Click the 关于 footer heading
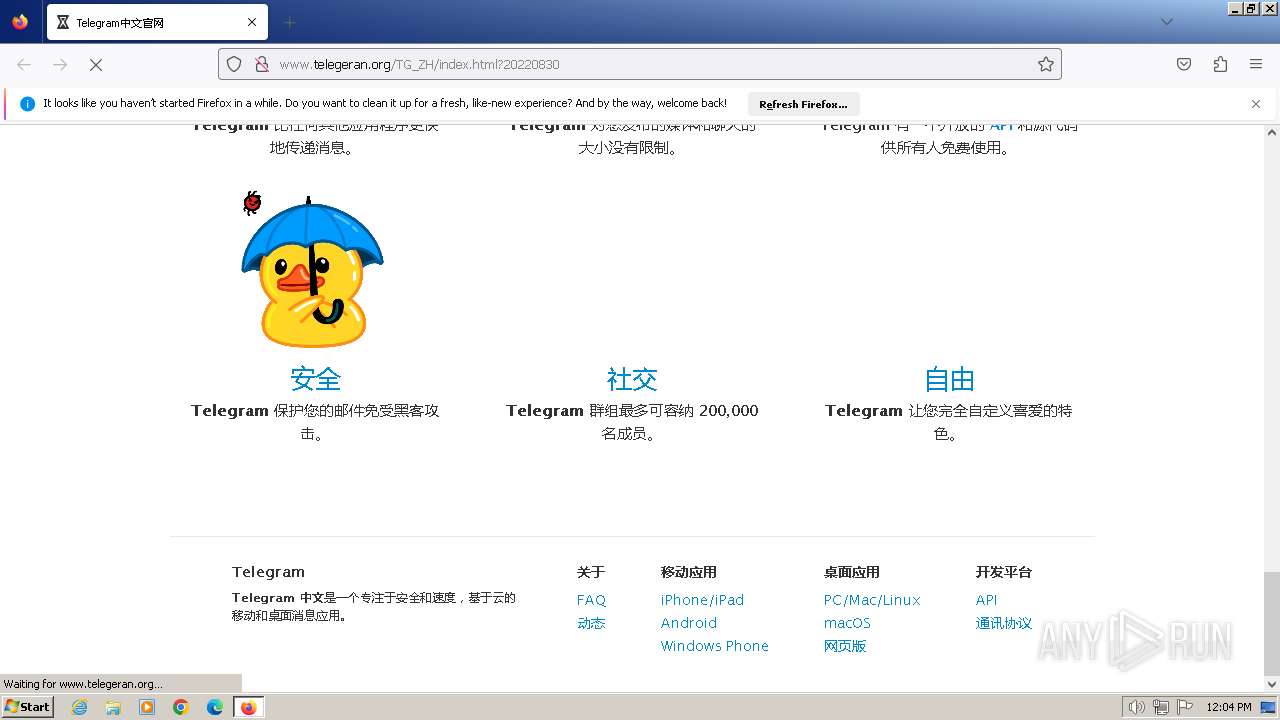1280x720 pixels. click(591, 572)
